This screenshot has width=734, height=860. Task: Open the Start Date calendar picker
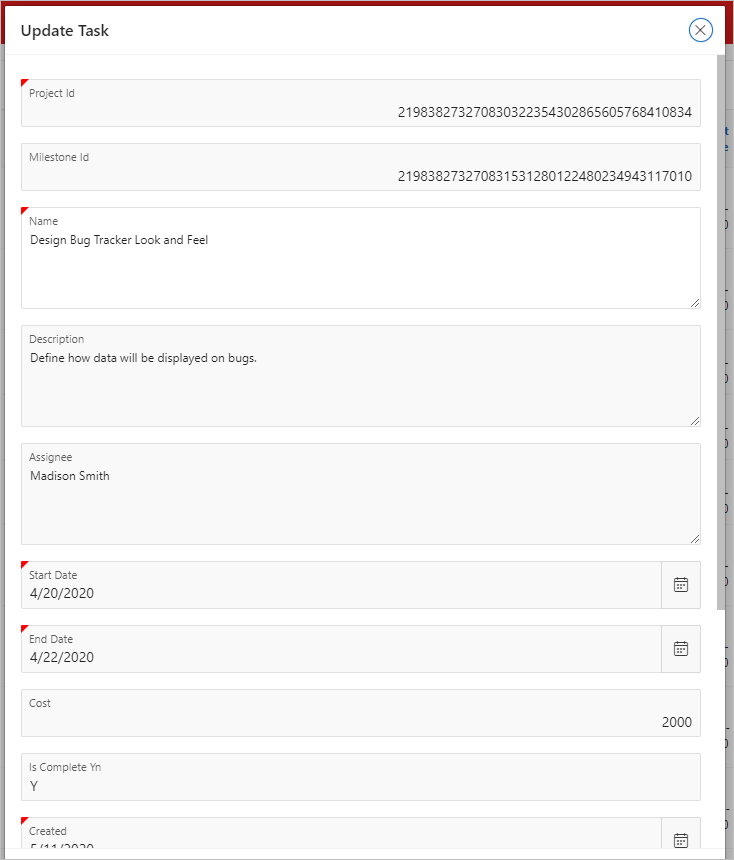(x=681, y=585)
